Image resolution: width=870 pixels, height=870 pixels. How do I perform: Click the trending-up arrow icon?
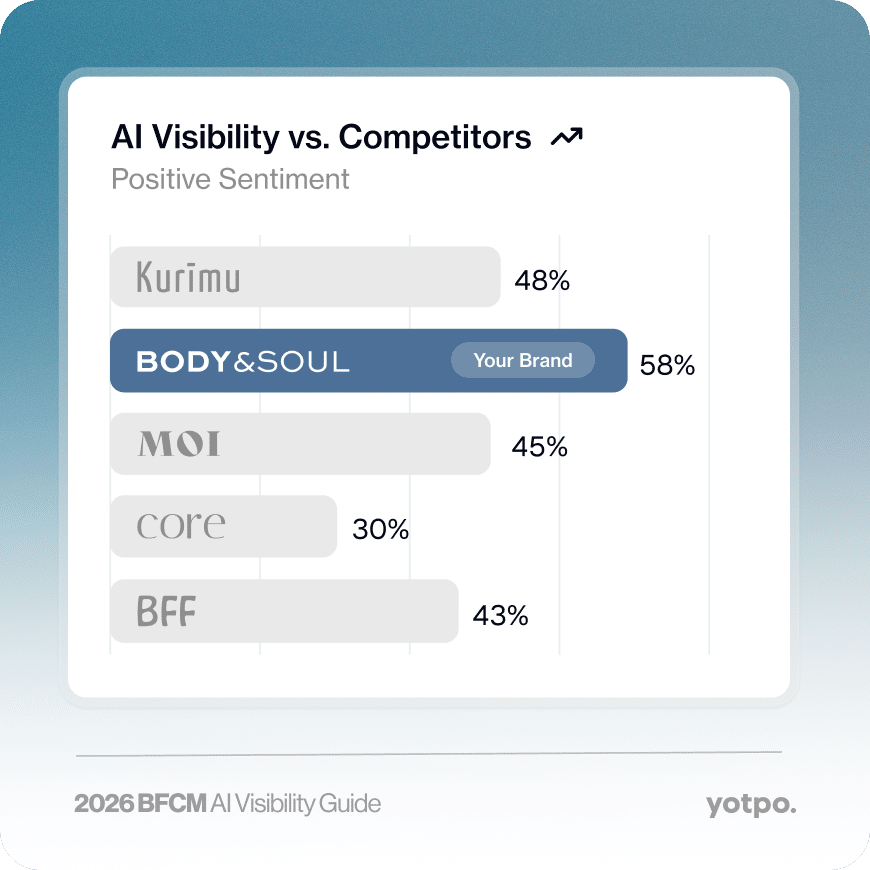(x=566, y=137)
